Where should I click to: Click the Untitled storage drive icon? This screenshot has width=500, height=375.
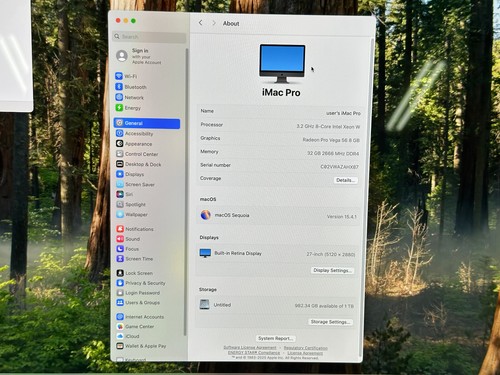click(204, 304)
